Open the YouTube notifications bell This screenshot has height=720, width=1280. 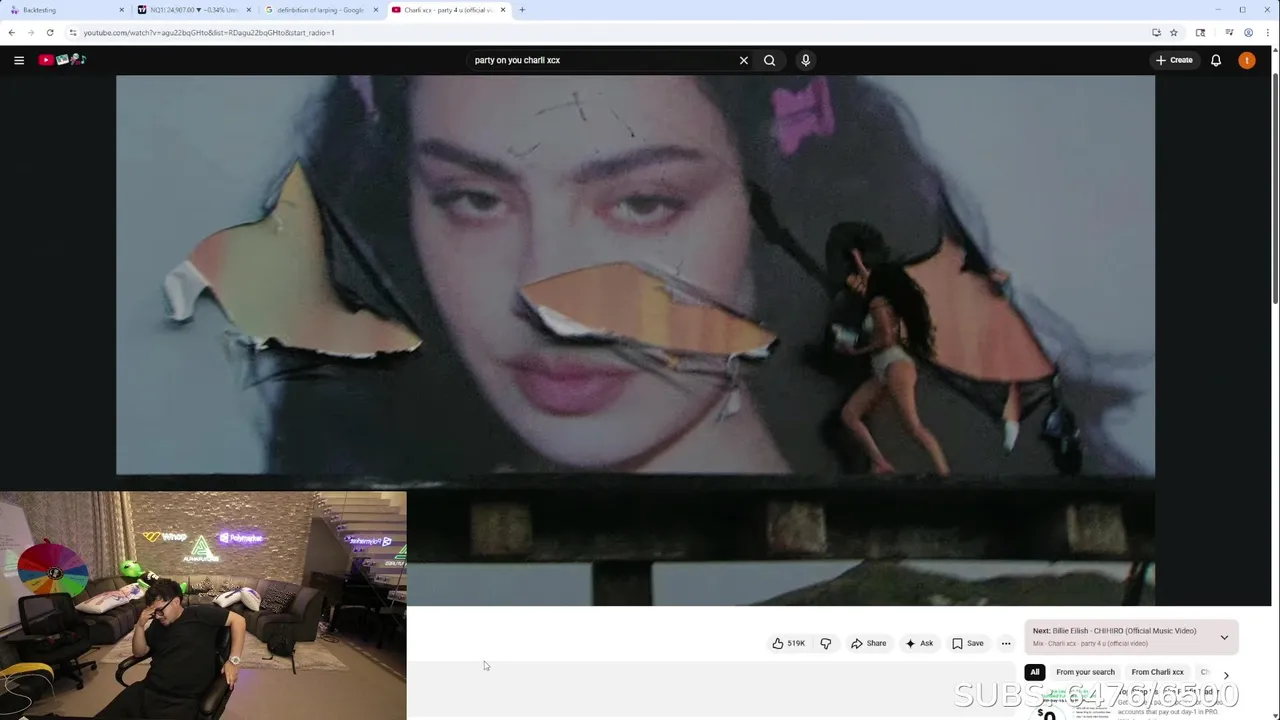1216,60
